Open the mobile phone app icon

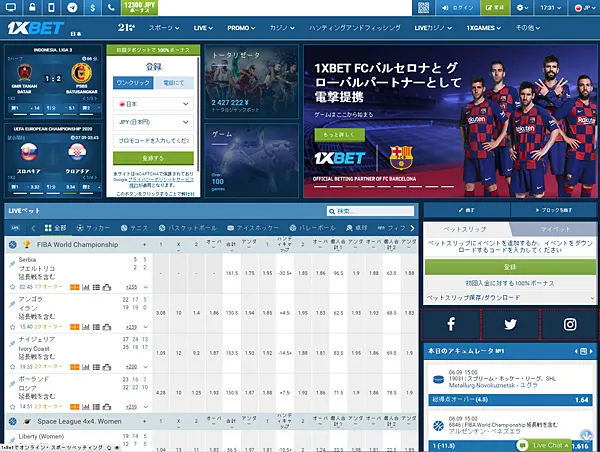[x=52, y=7]
